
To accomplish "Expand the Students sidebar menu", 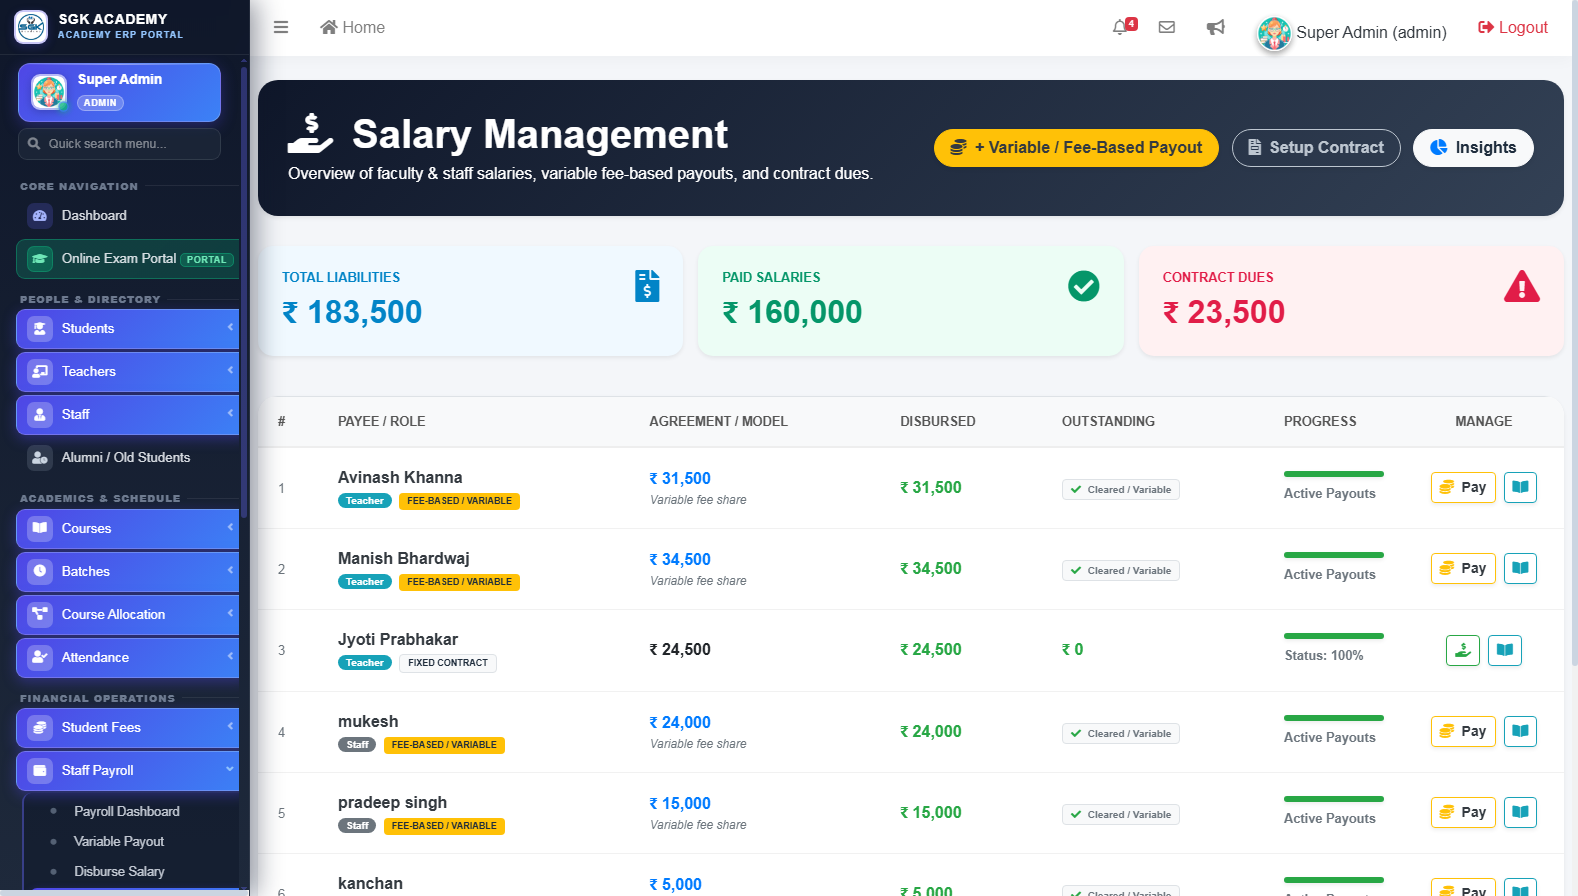I will tap(128, 328).
